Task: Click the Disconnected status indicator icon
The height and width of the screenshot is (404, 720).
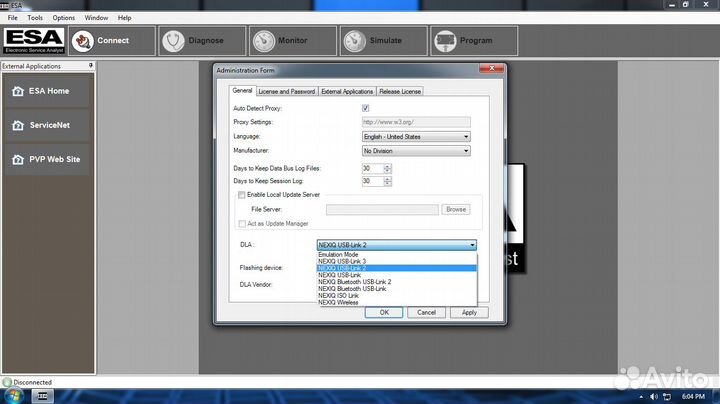Action: click(x=7, y=382)
